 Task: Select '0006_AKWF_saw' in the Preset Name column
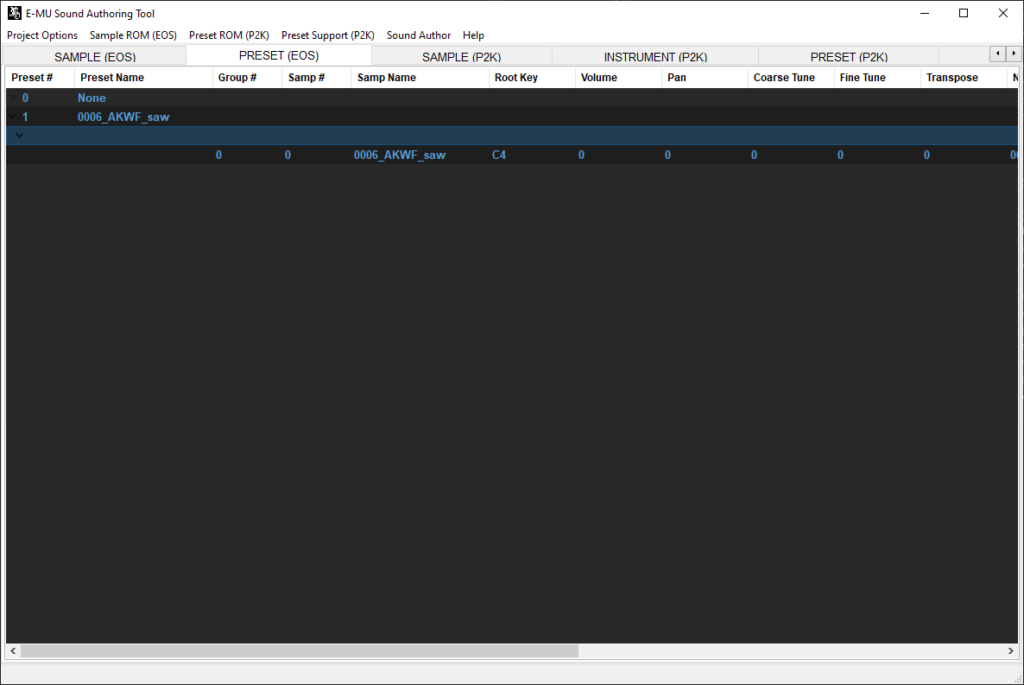click(123, 117)
